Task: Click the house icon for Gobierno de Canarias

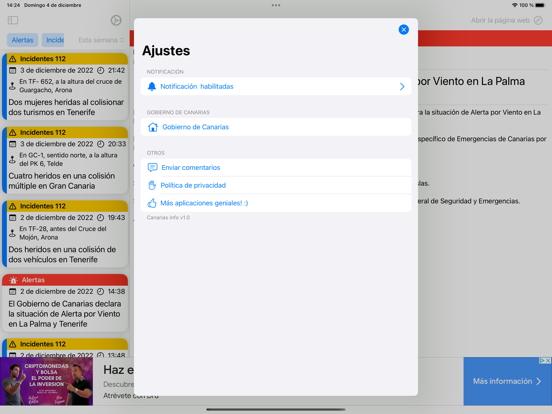Action: 153,127
